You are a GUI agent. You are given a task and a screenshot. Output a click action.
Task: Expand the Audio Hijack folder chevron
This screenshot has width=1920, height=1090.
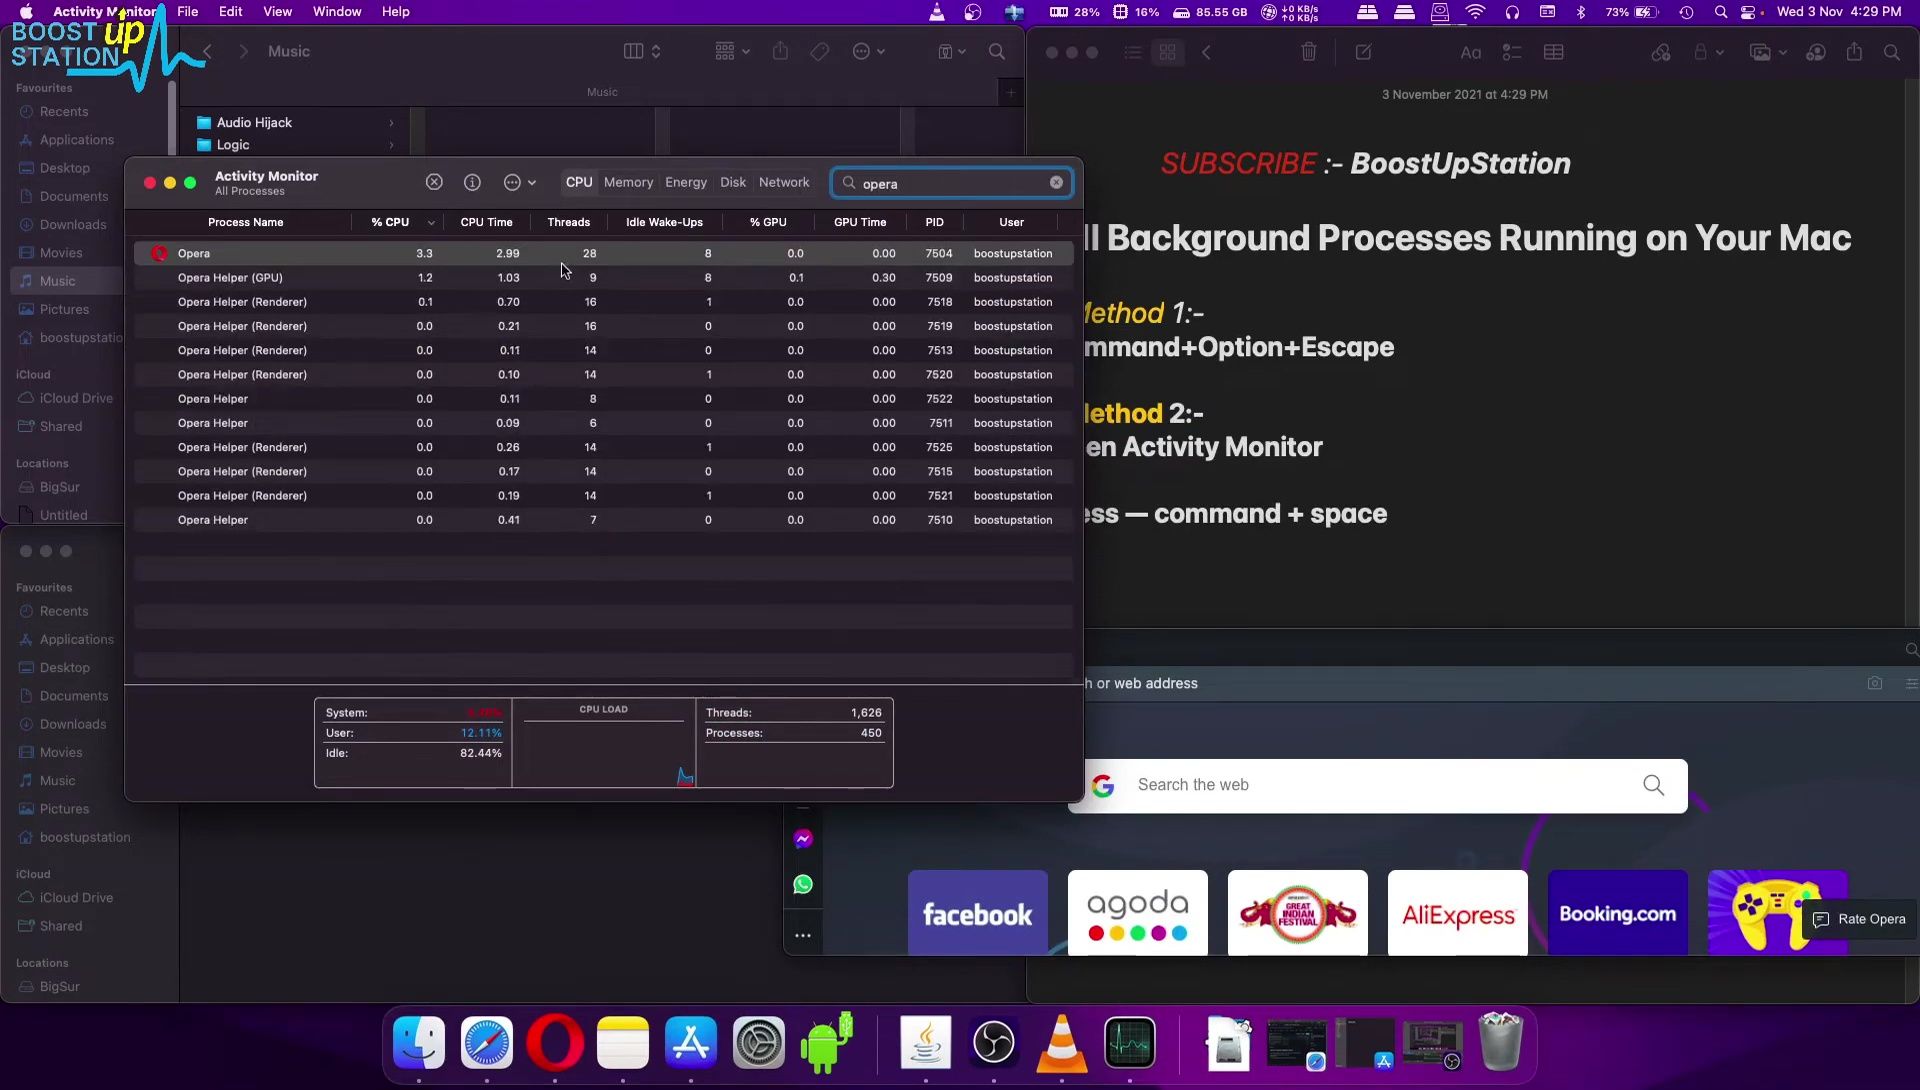(391, 123)
